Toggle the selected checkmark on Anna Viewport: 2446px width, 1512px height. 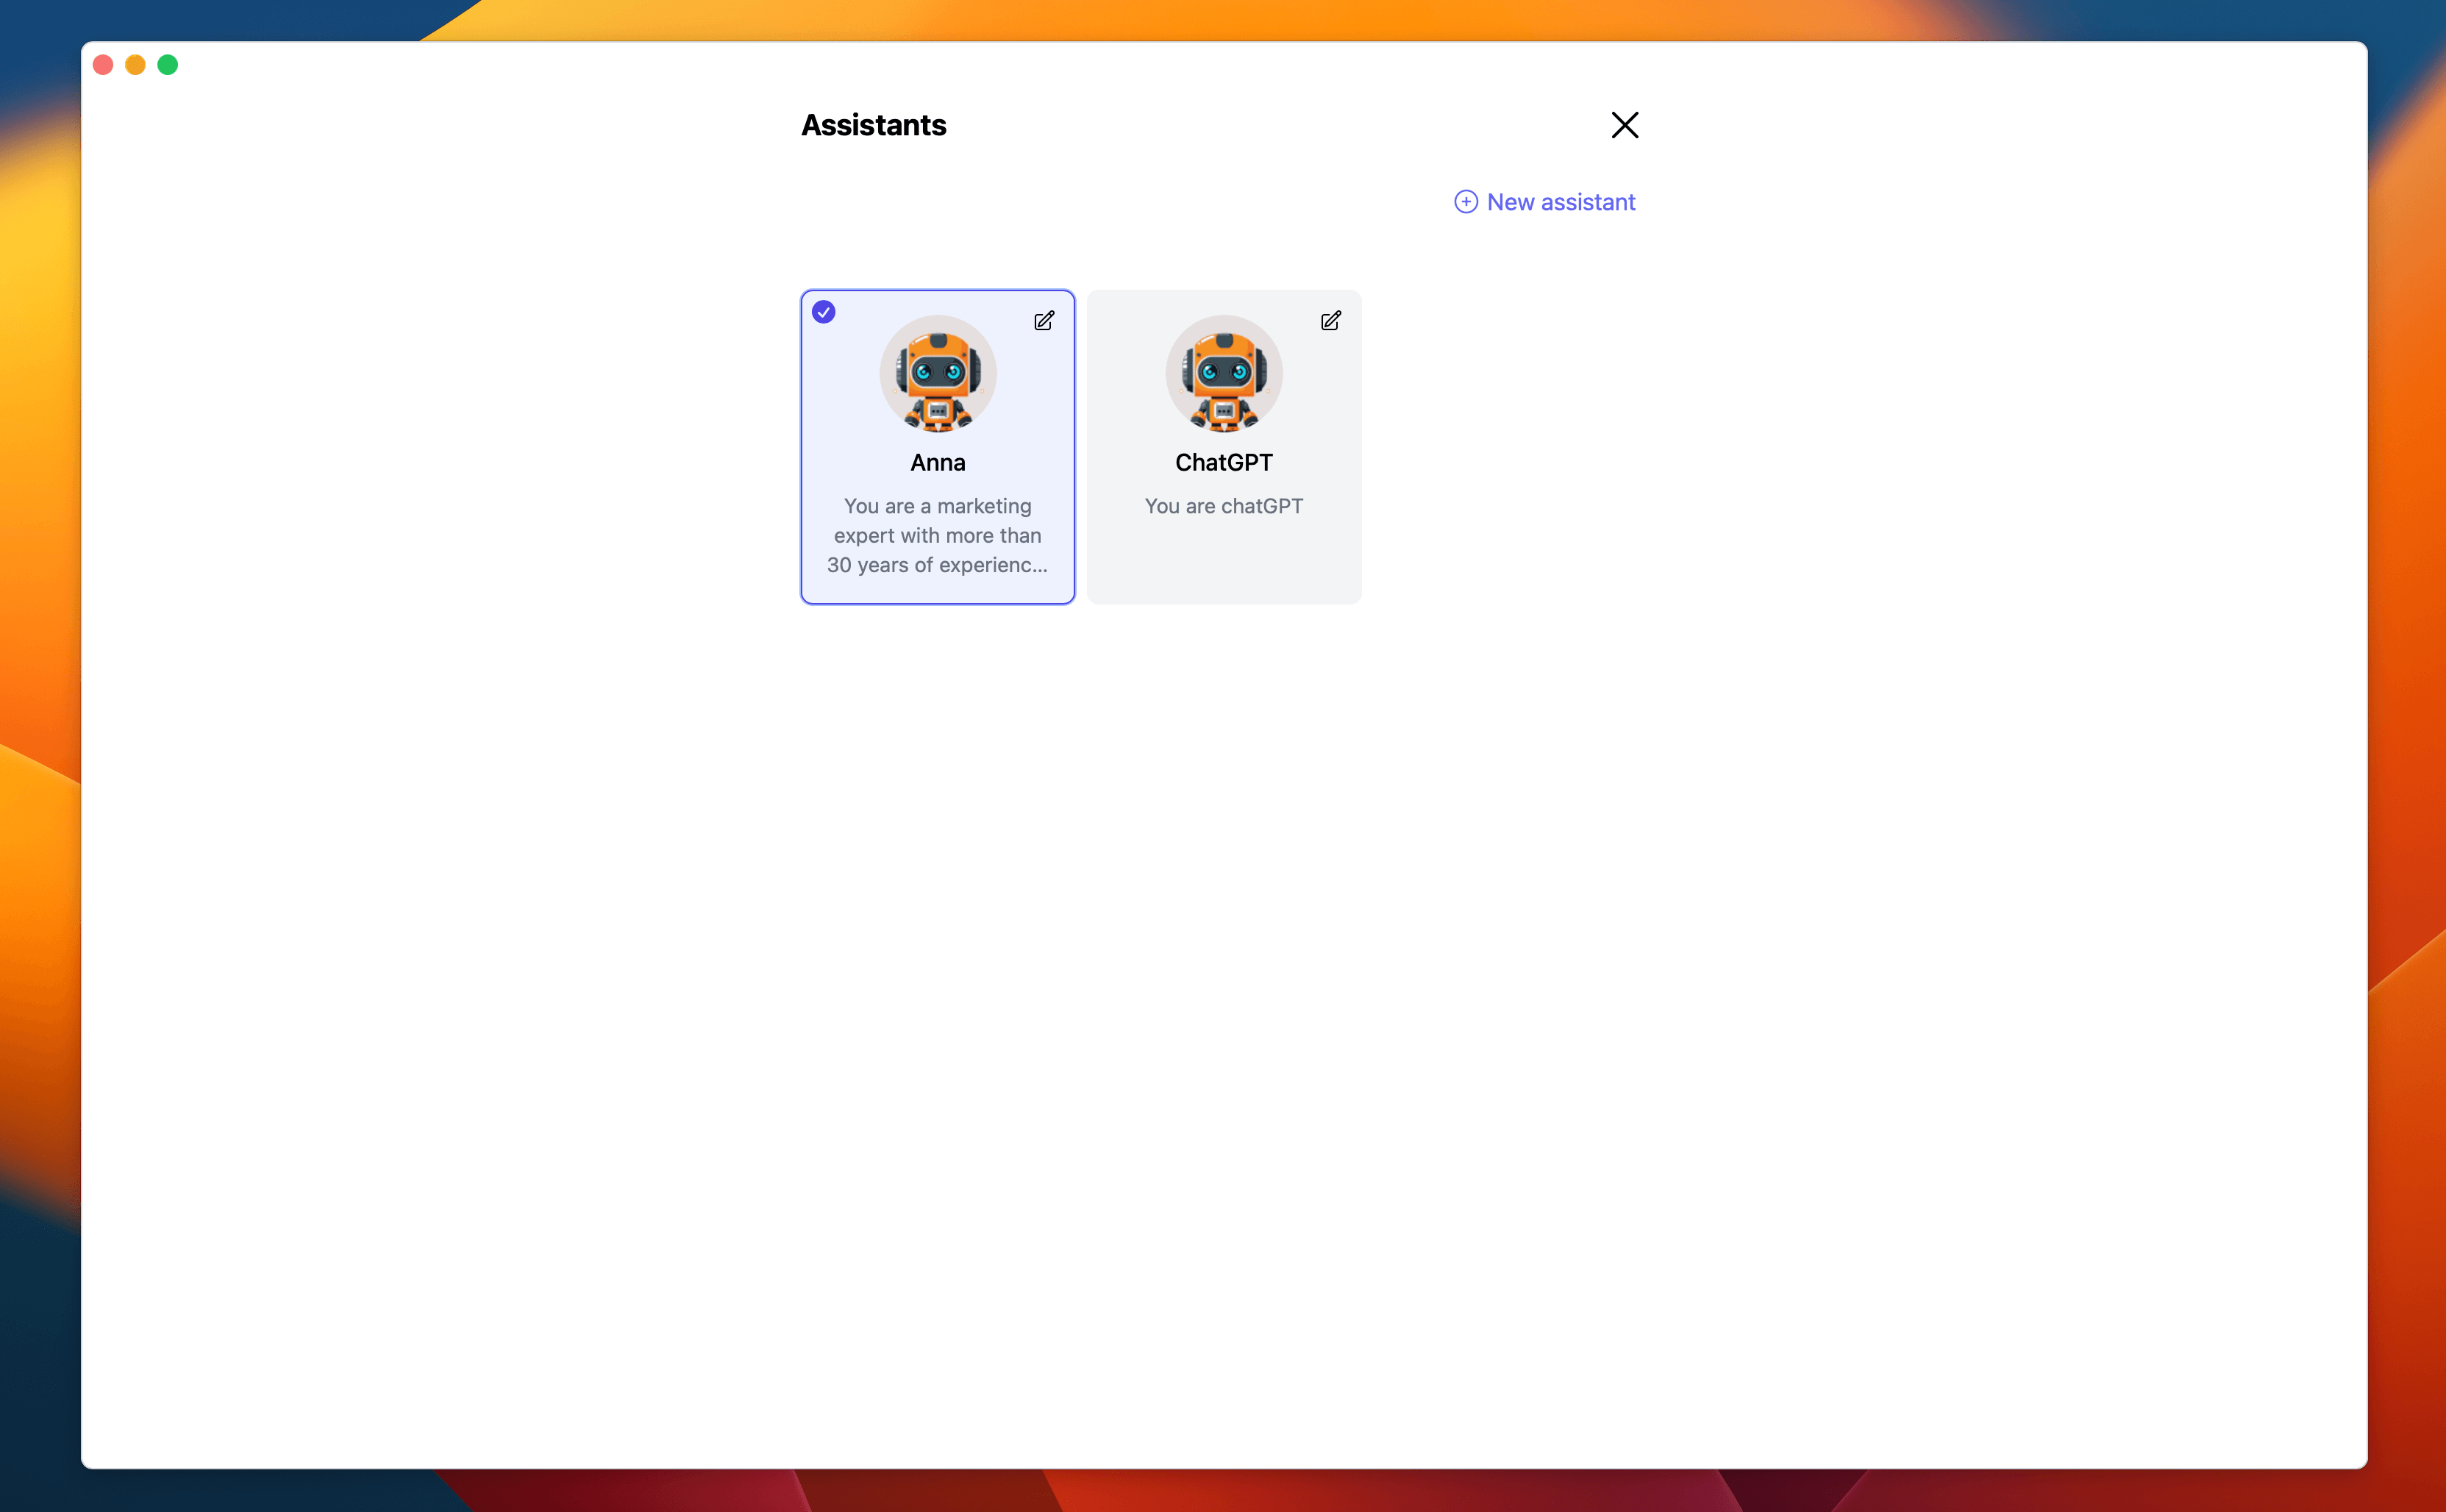pos(824,312)
